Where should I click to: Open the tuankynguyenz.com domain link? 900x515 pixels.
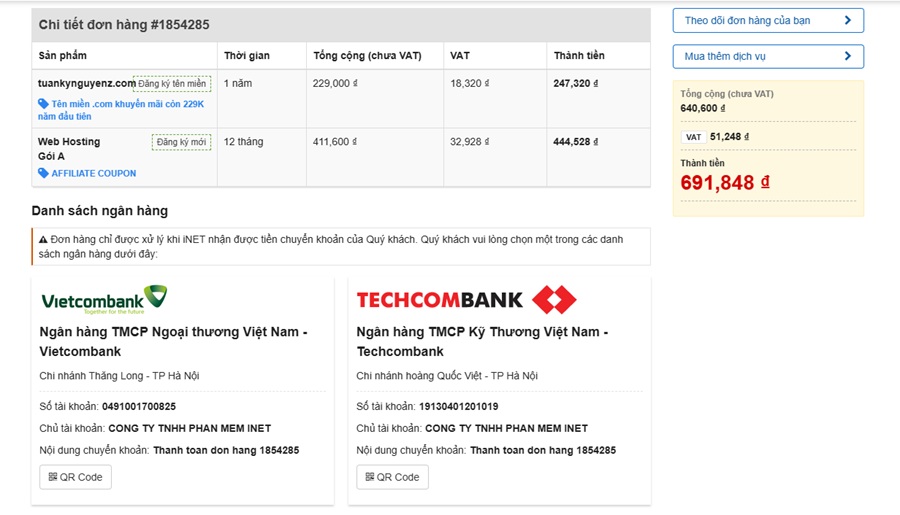pyautogui.click(x=86, y=83)
